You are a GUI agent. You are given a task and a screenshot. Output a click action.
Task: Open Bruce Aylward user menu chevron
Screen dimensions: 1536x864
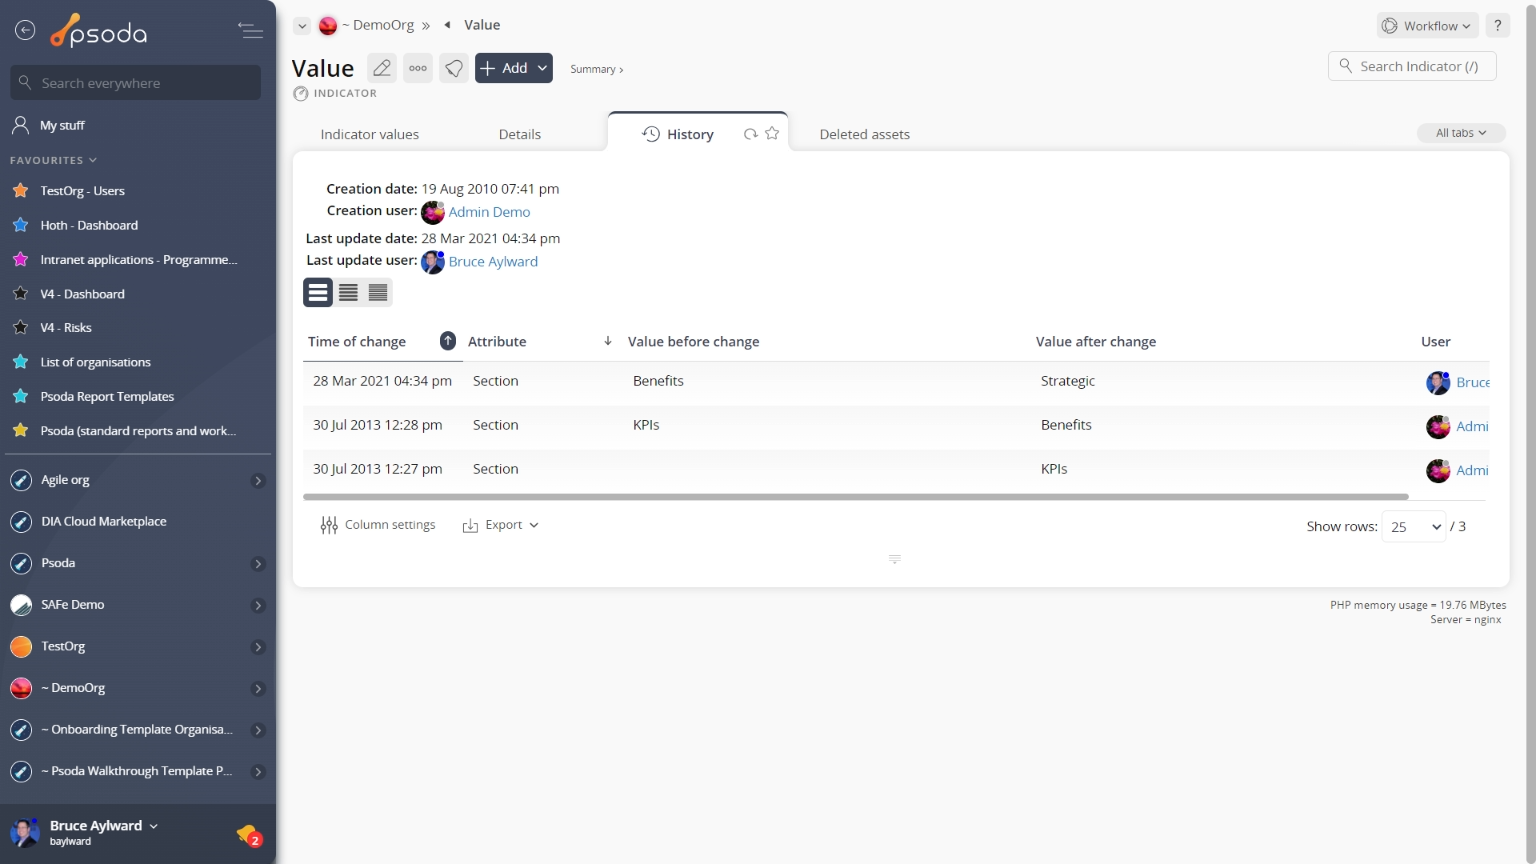coord(153,826)
